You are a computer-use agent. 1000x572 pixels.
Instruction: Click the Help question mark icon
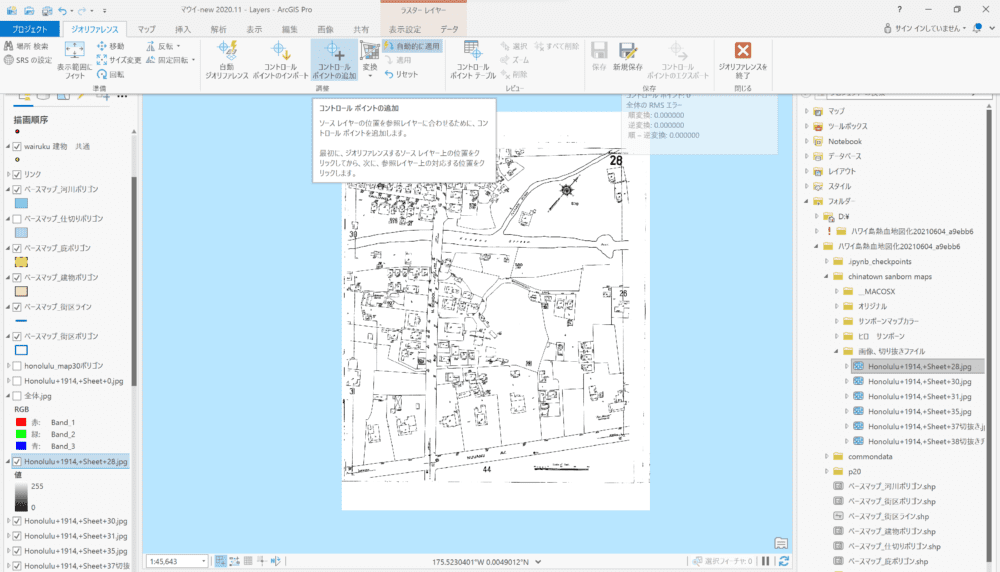899,10
